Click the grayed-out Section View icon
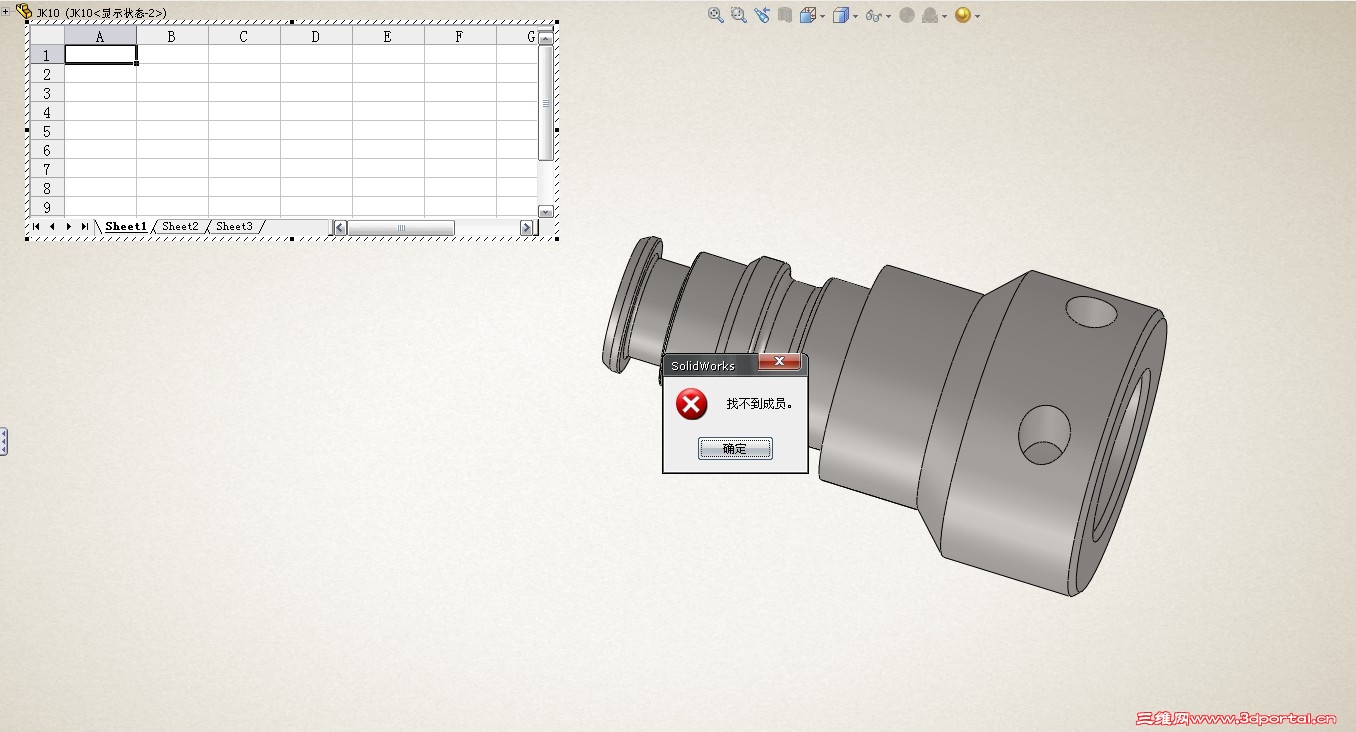The width and height of the screenshot is (1356, 732). [x=785, y=15]
